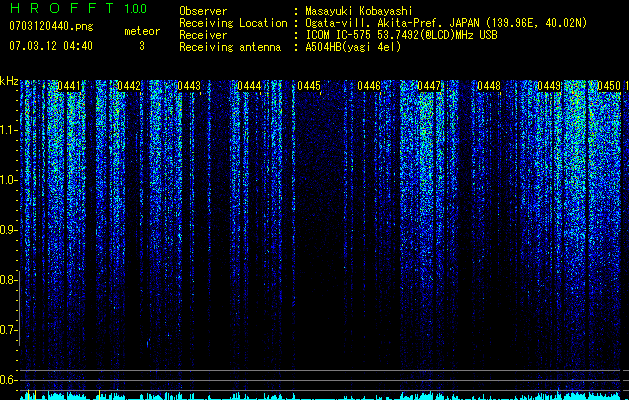Click the 0.8 frequency axis label
The width and height of the screenshot is (629, 400).
(x=8, y=280)
